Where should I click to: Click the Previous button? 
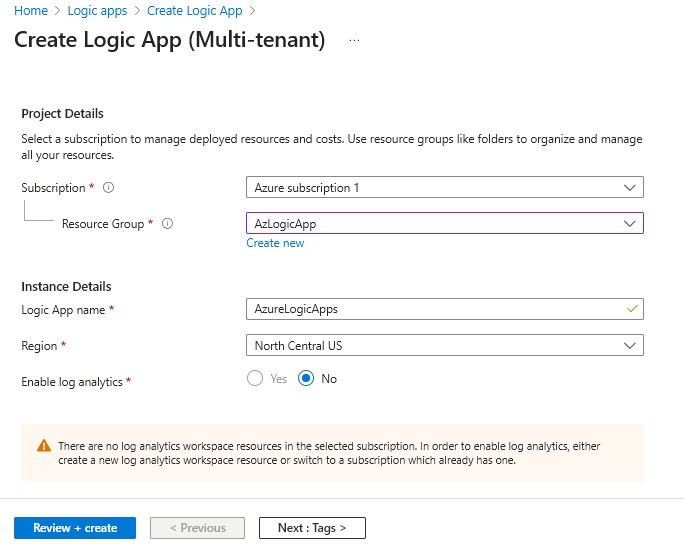pyautogui.click(x=197, y=528)
